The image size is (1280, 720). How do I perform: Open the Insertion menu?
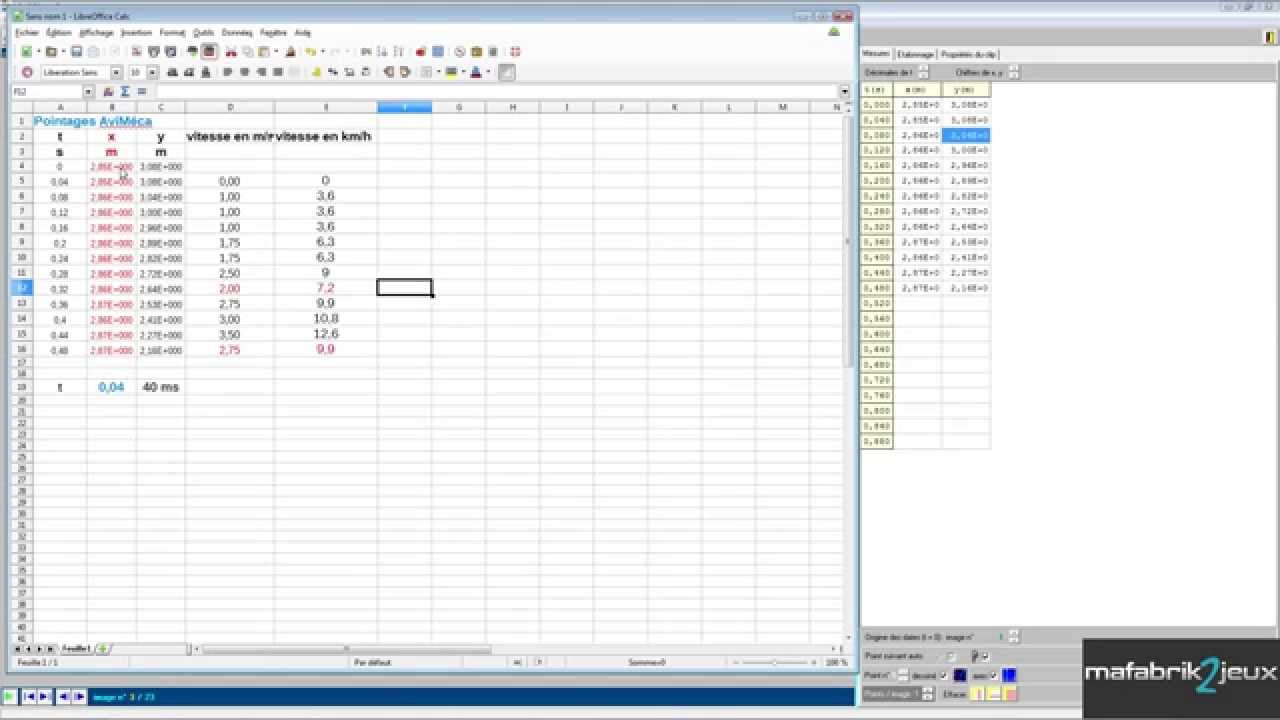137,33
